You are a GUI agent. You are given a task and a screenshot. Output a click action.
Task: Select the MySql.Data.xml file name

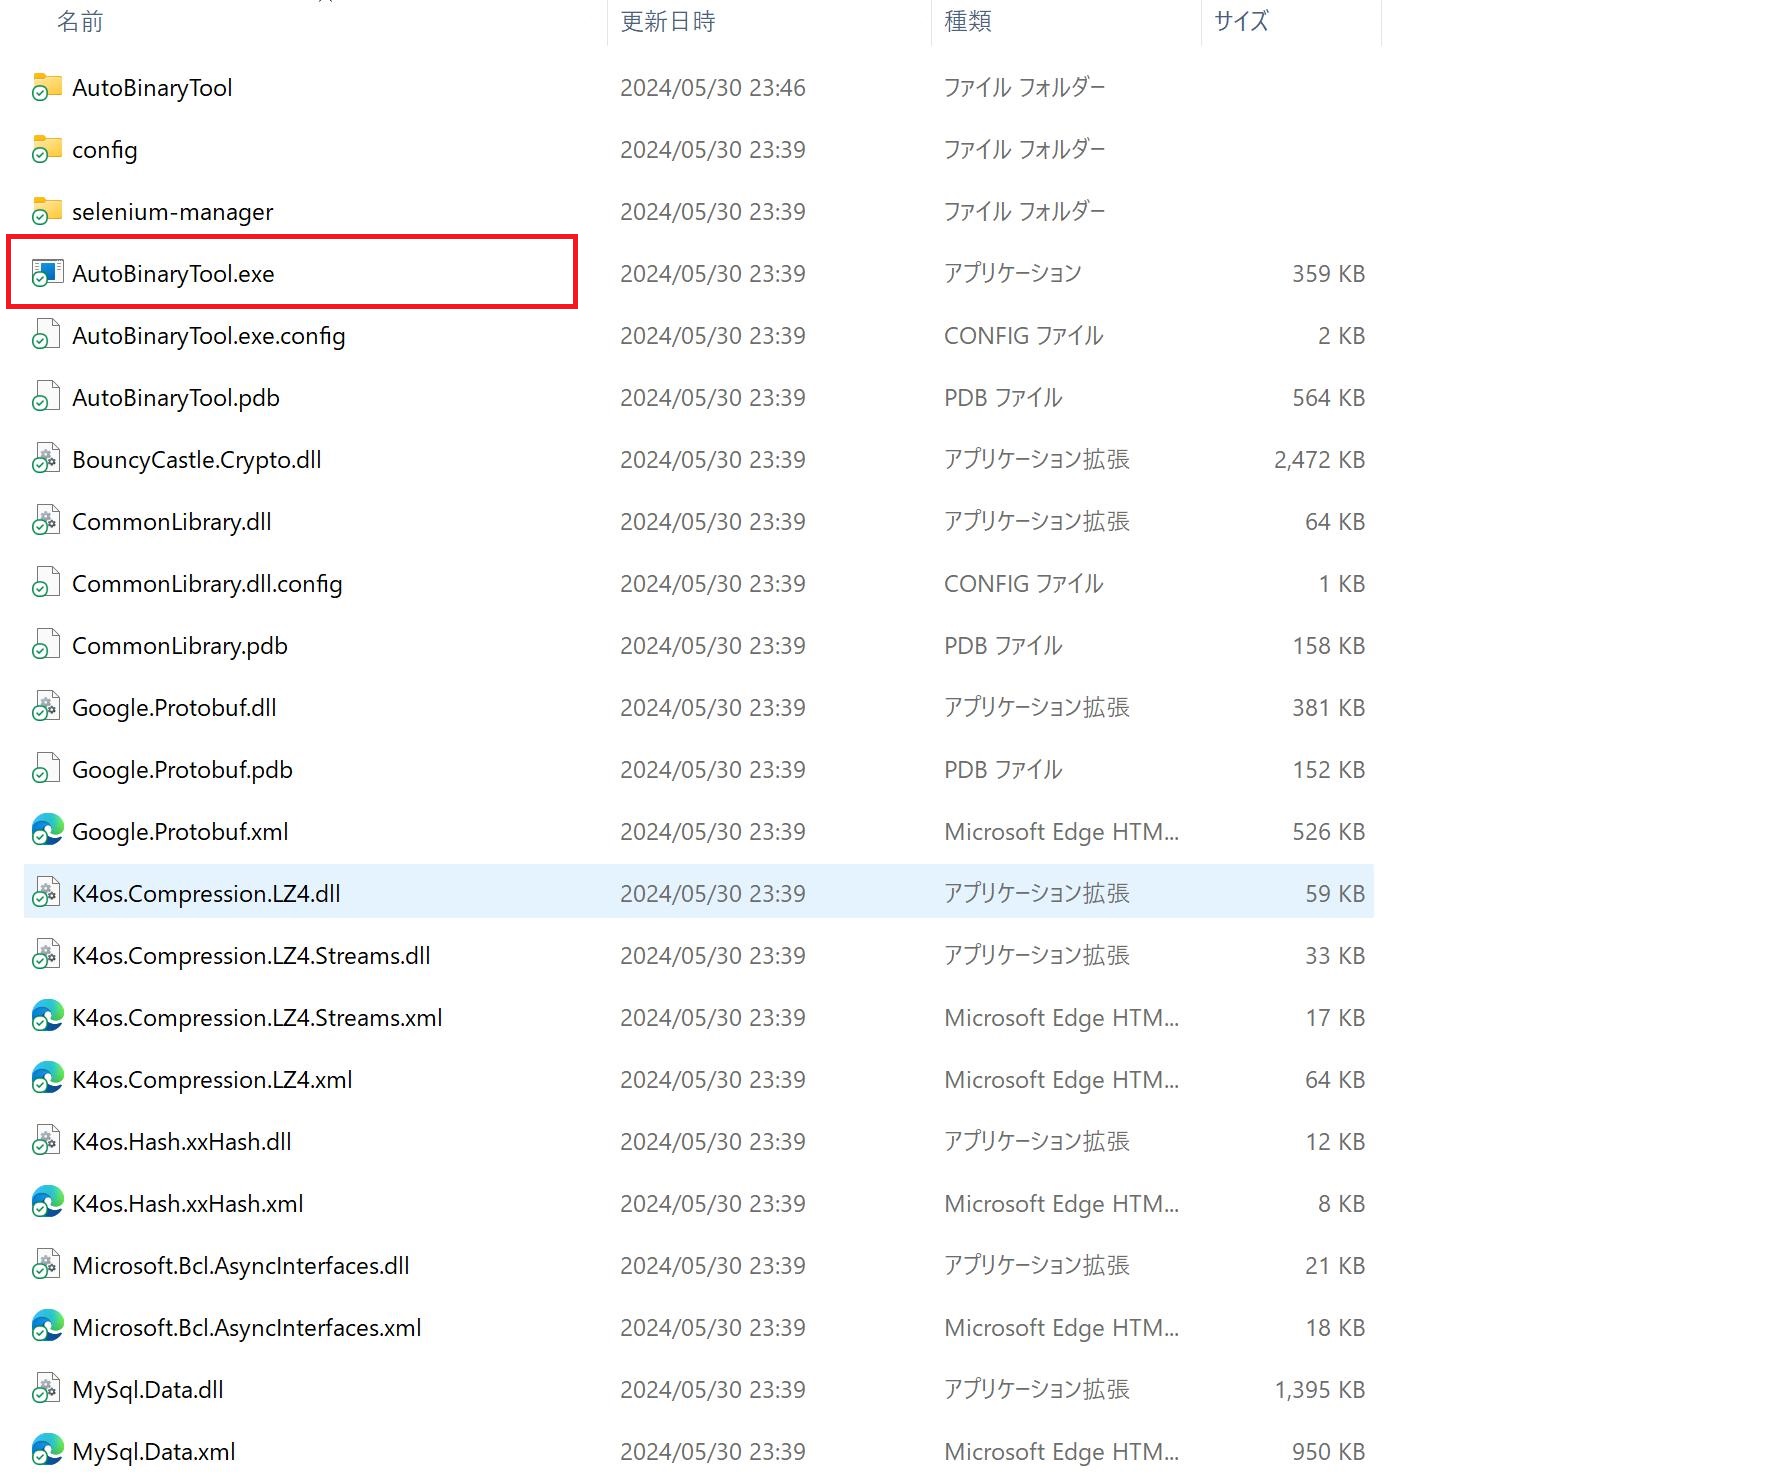tap(154, 1452)
